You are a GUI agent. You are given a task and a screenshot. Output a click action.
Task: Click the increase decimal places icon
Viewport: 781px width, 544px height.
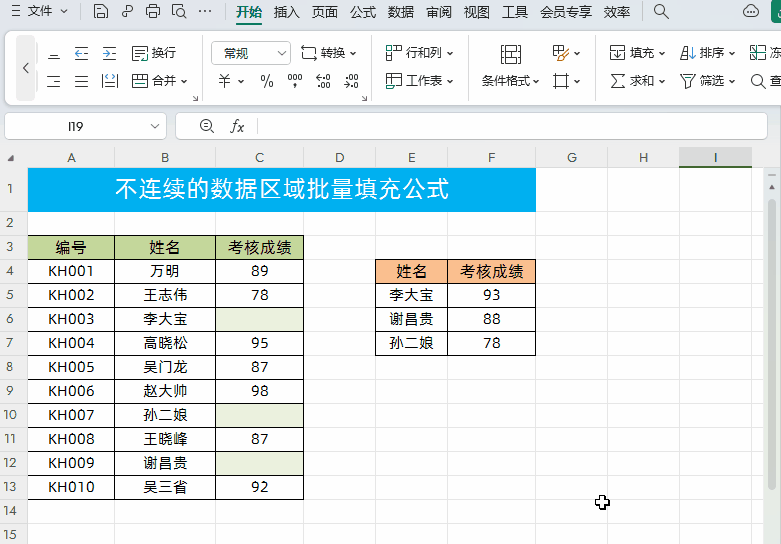tap(323, 81)
